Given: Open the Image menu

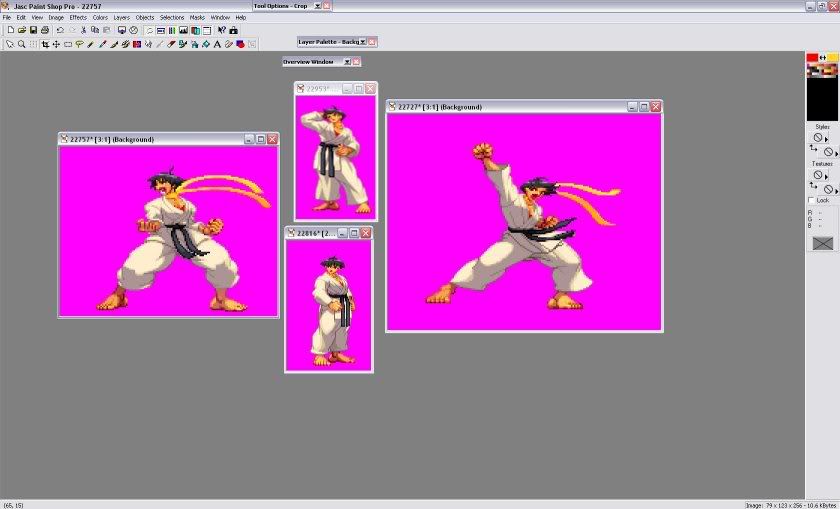Looking at the screenshot, I should pos(56,18).
